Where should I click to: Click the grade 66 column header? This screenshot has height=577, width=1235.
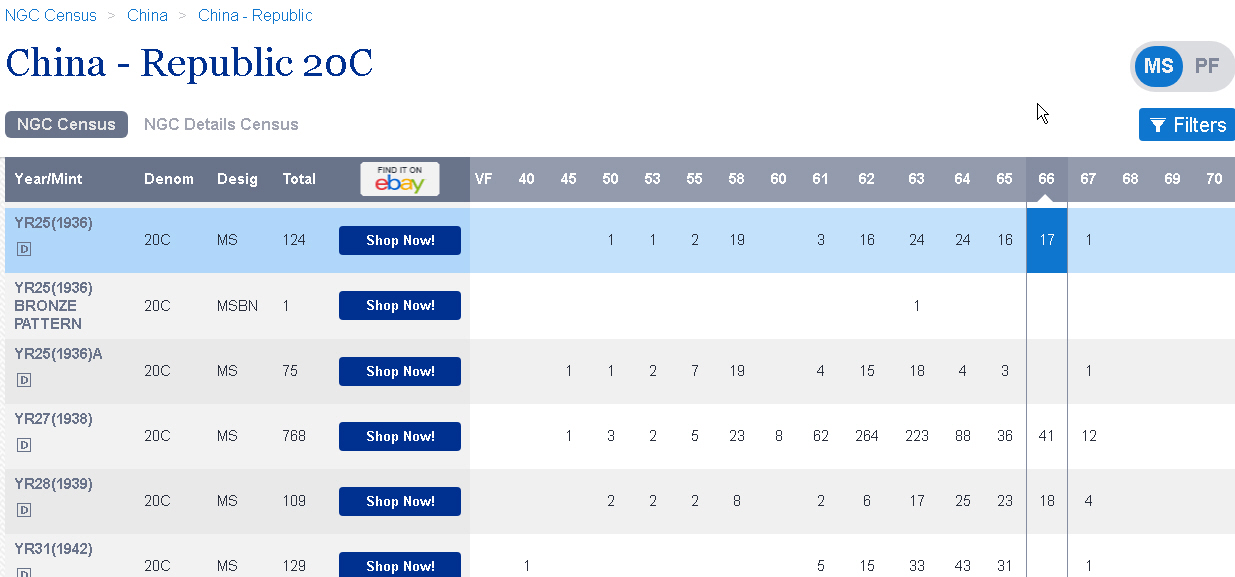(x=1046, y=179)
